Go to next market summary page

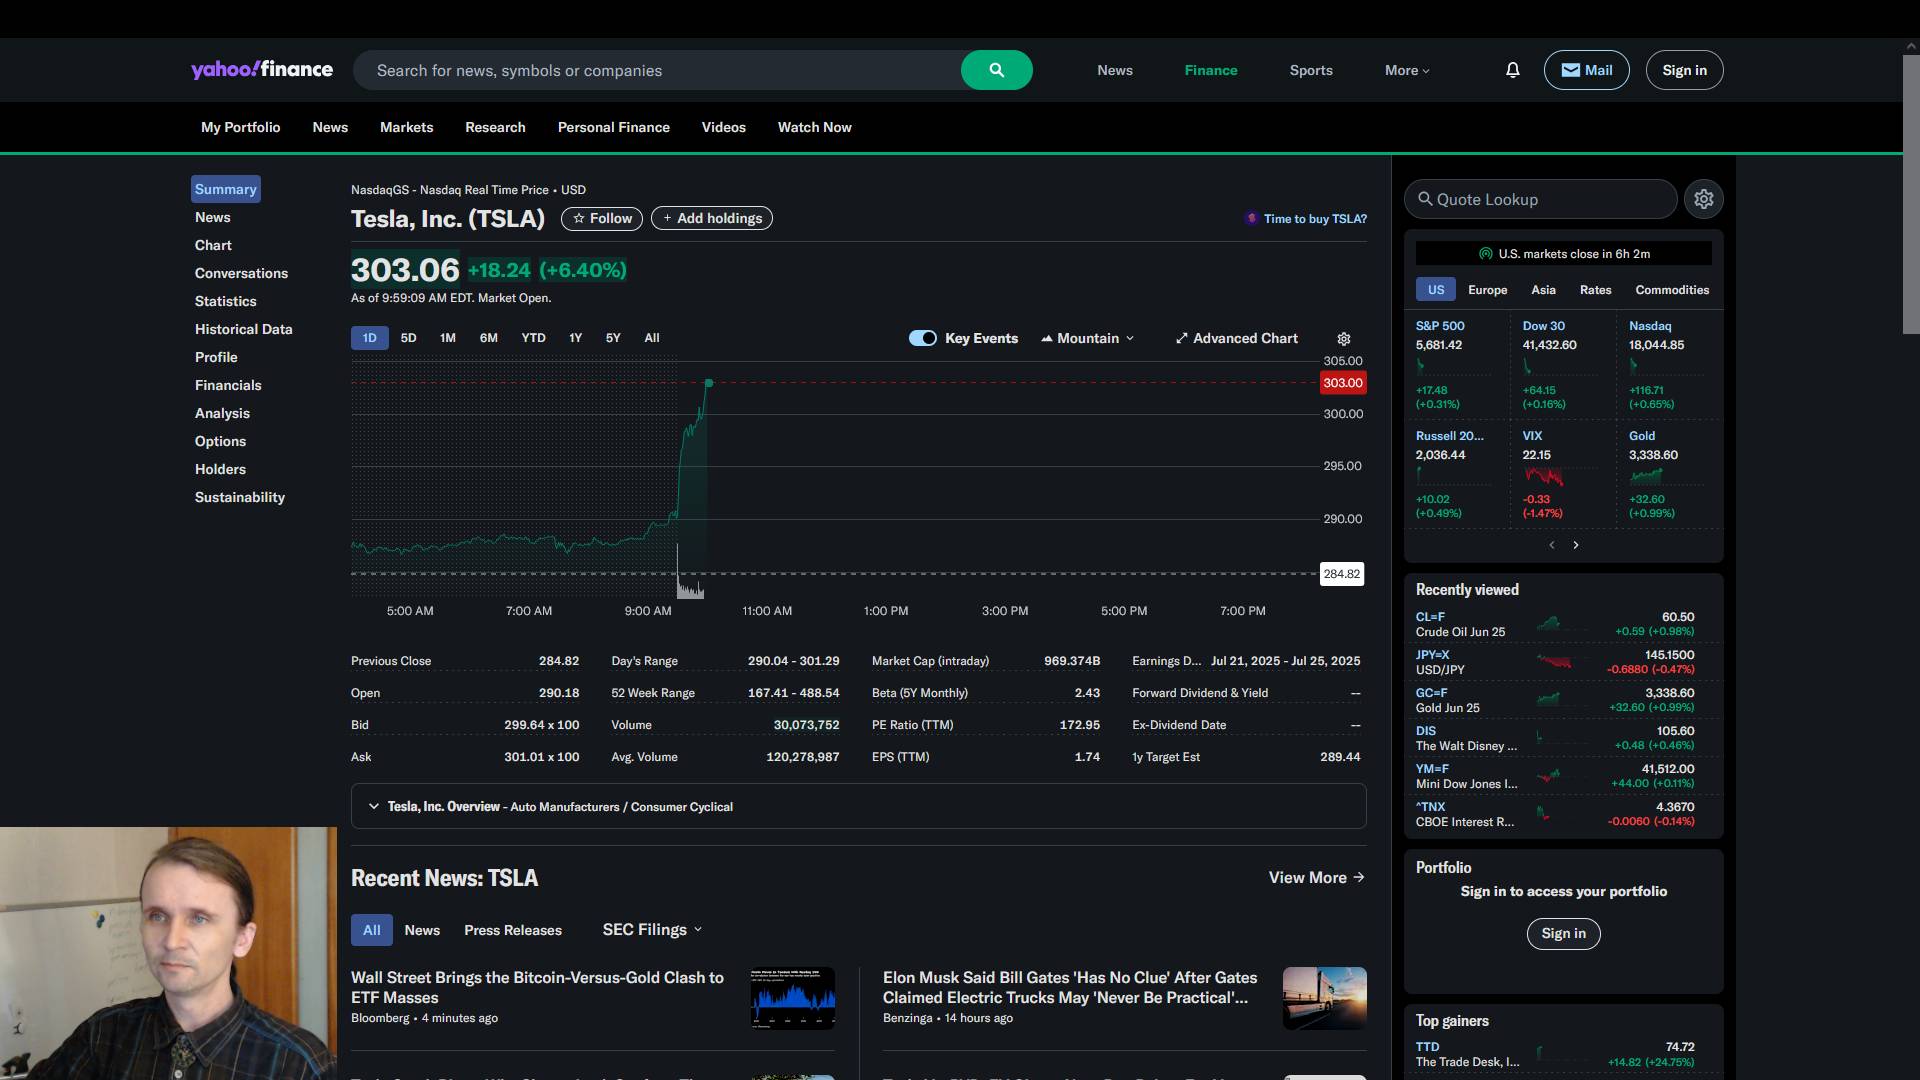click(x=1576, y=545)
